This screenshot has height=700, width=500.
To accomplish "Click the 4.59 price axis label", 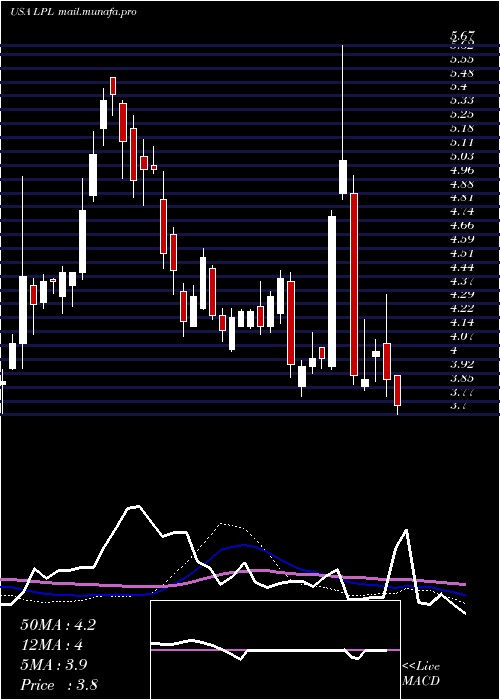I will pyautogui.click(x=462, y=239).
